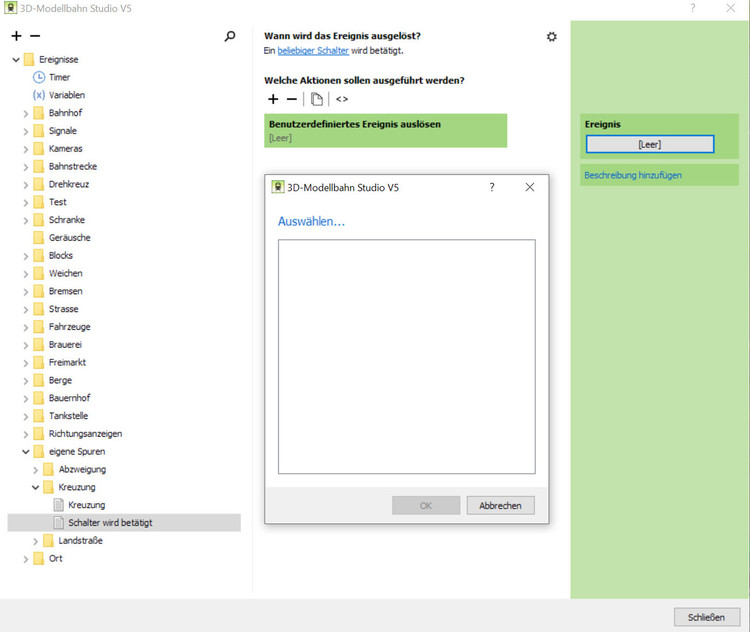Click the Variablen (x) icon
The width and height of the screenshot is (750, 632).
point(39,95)
